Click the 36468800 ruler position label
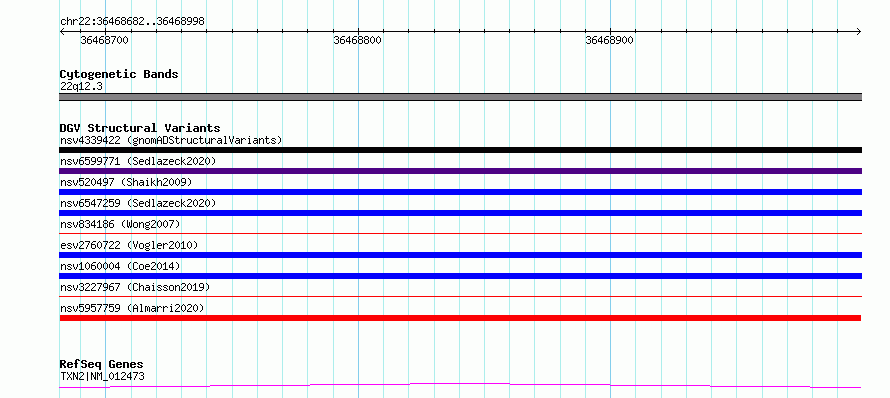The image size is (890, 398). [x=358, y=40]
